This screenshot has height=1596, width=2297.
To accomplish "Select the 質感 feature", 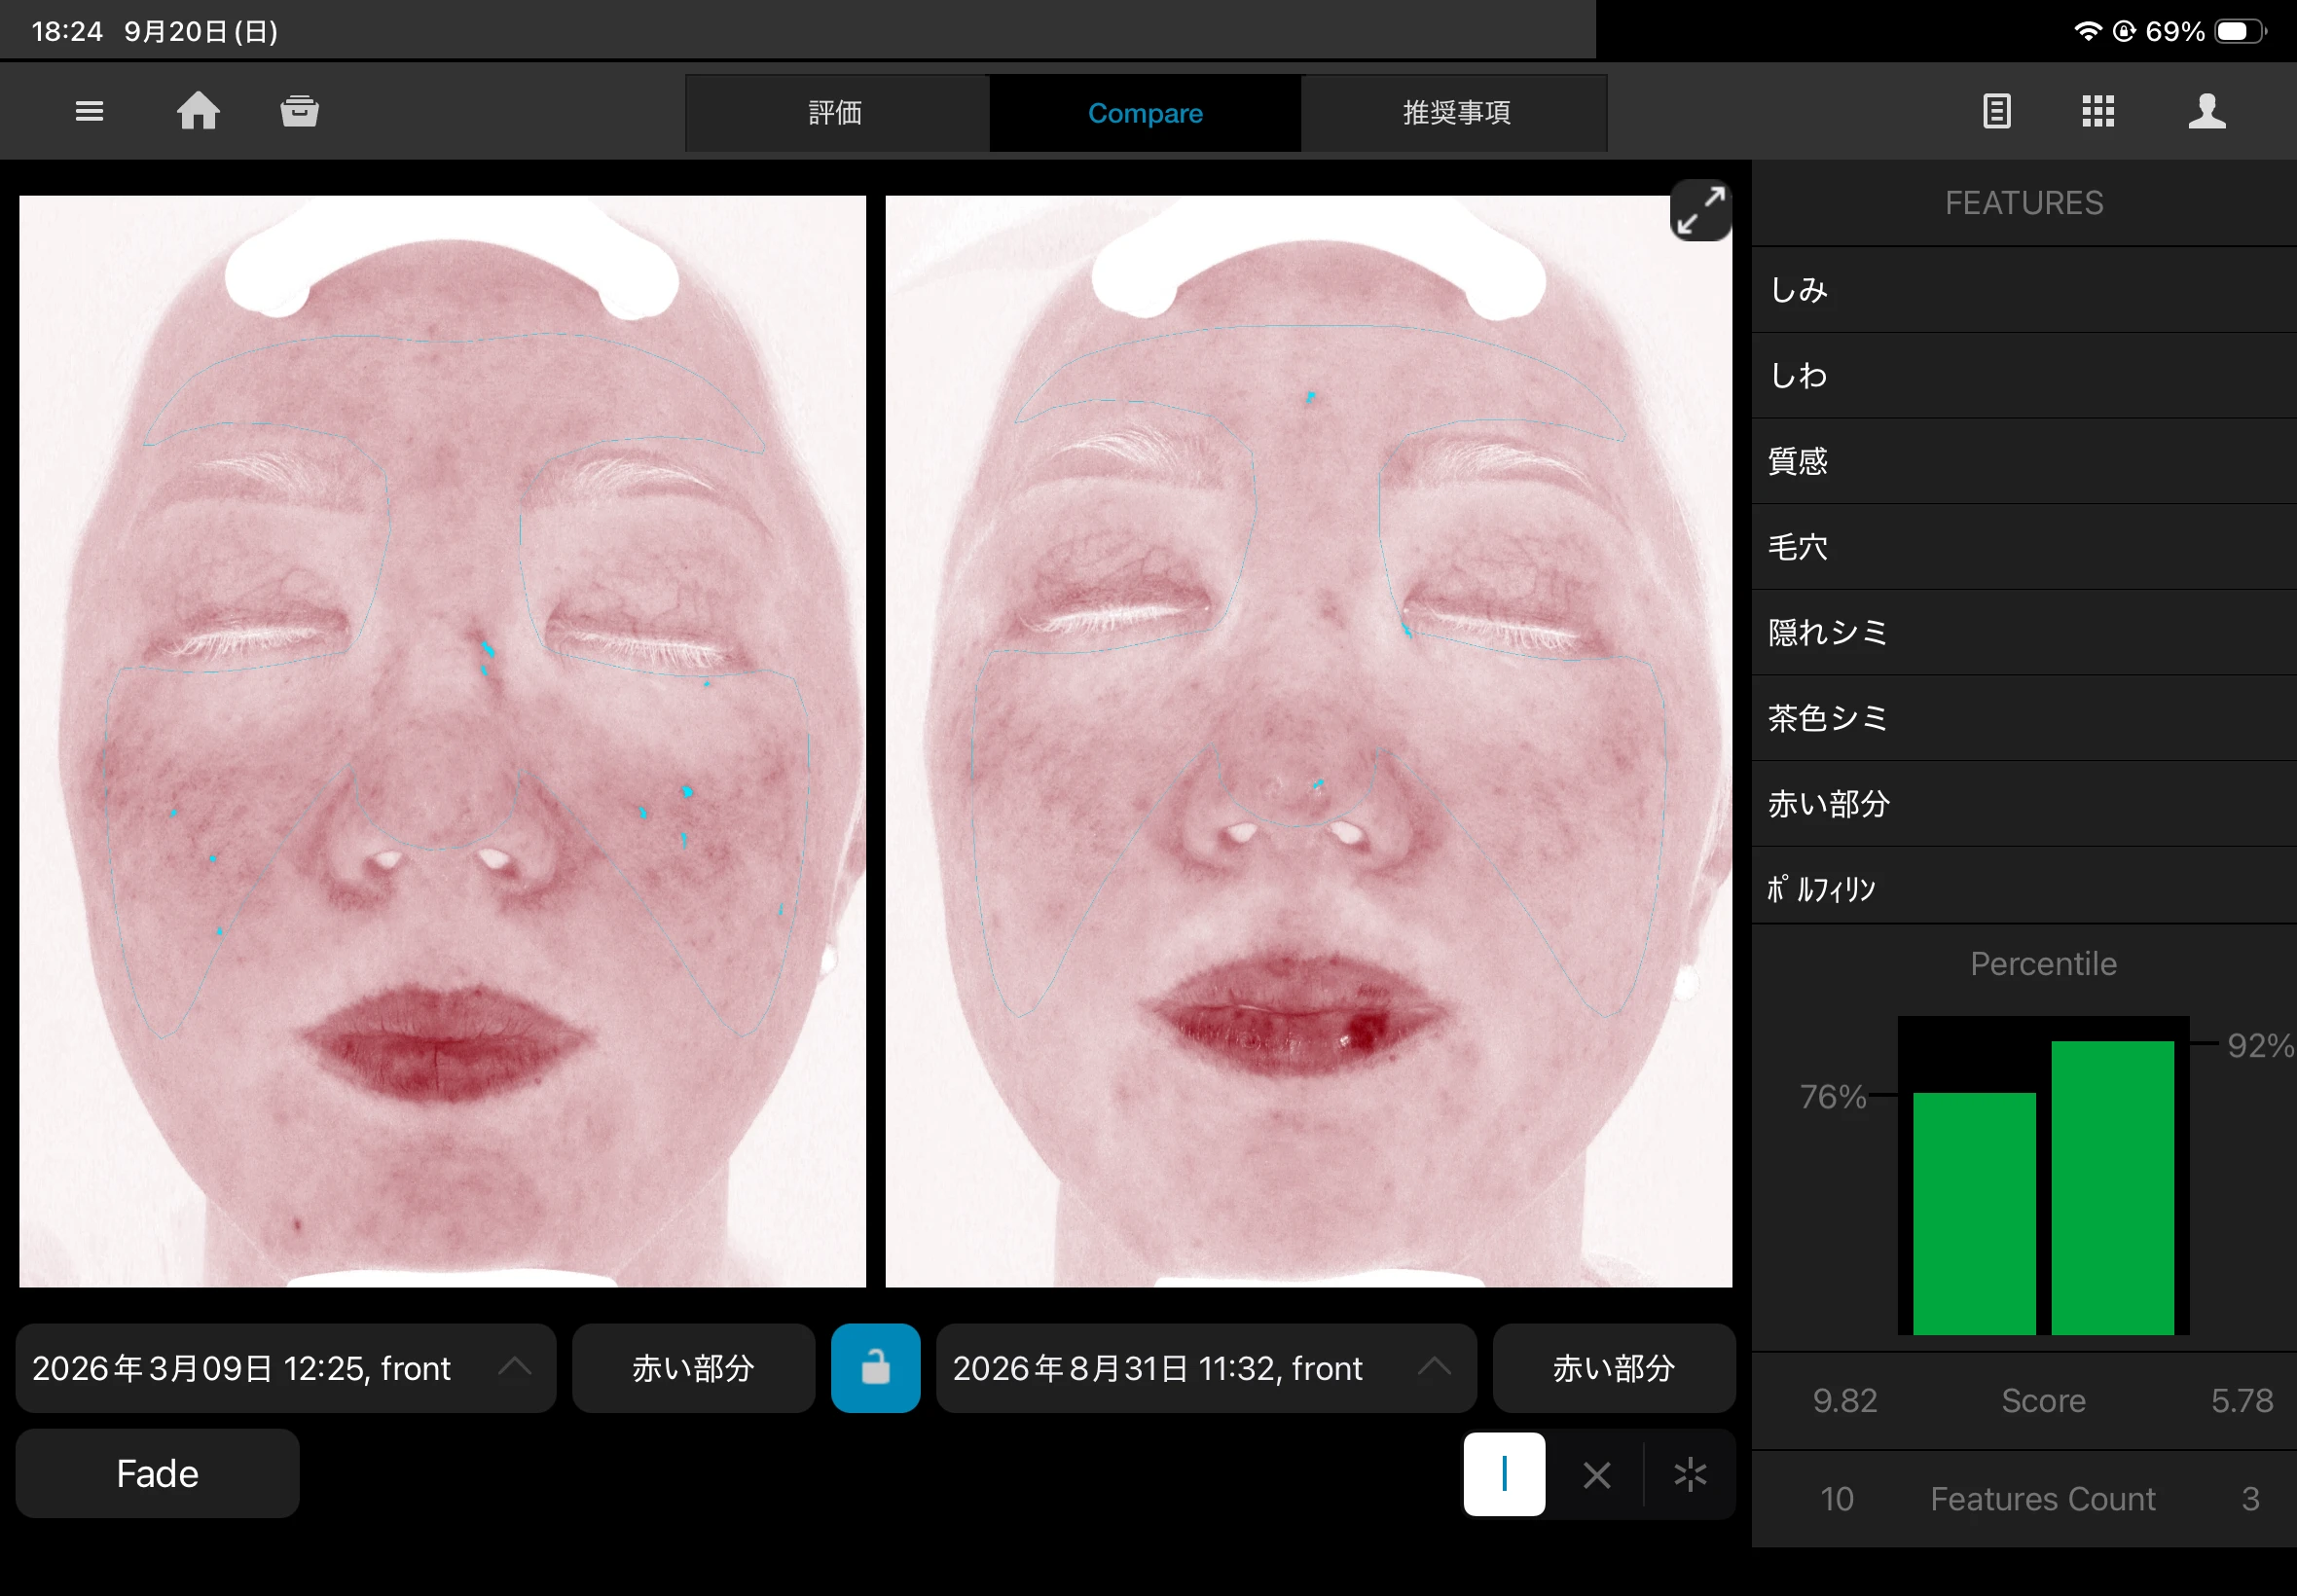I will 2024,461.
